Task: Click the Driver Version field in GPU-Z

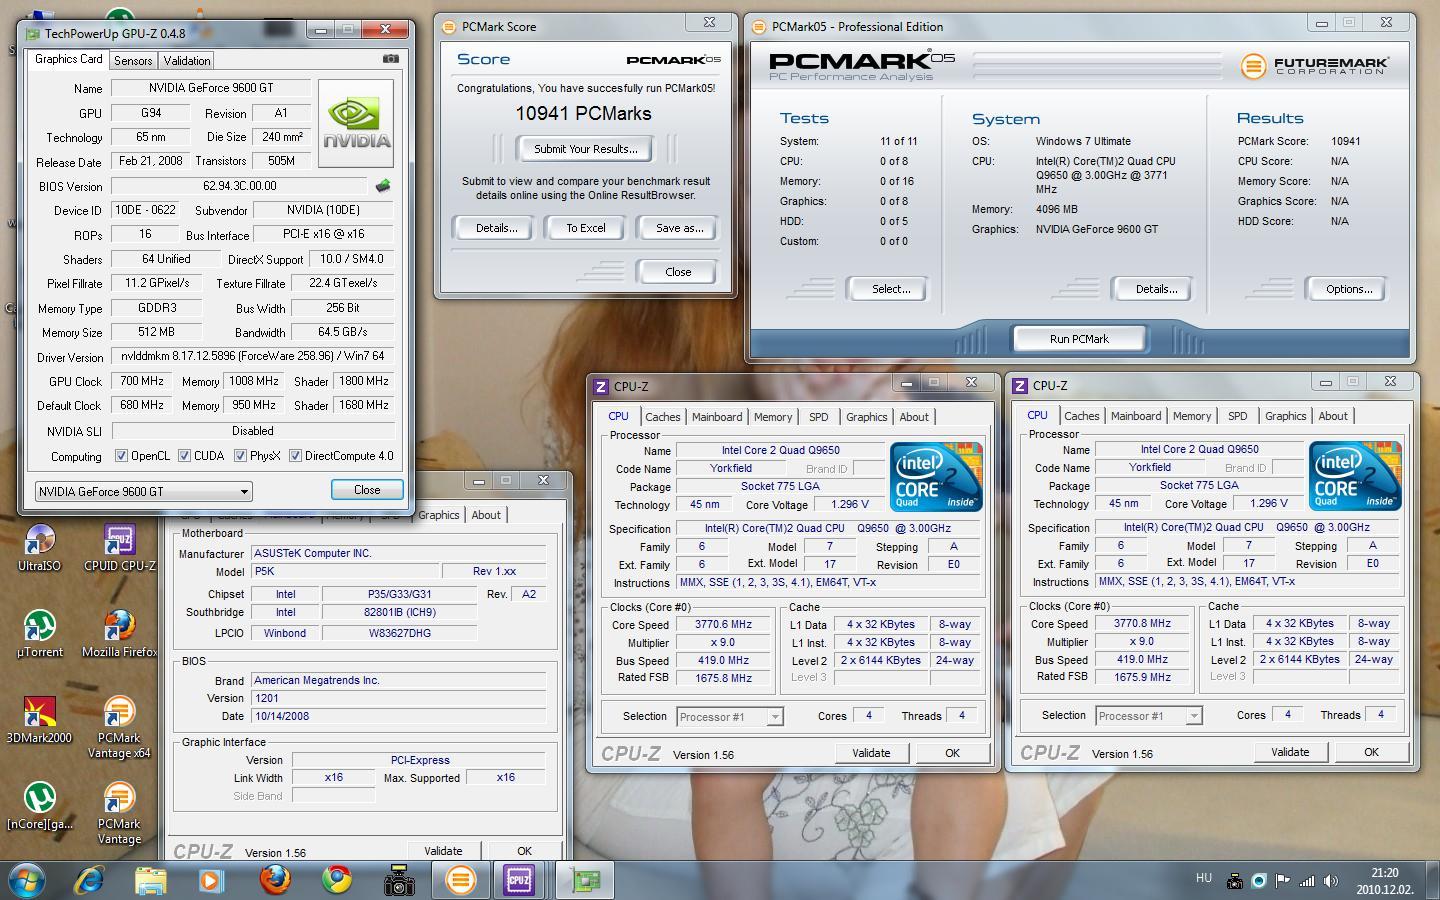Action: click(252, 356)
